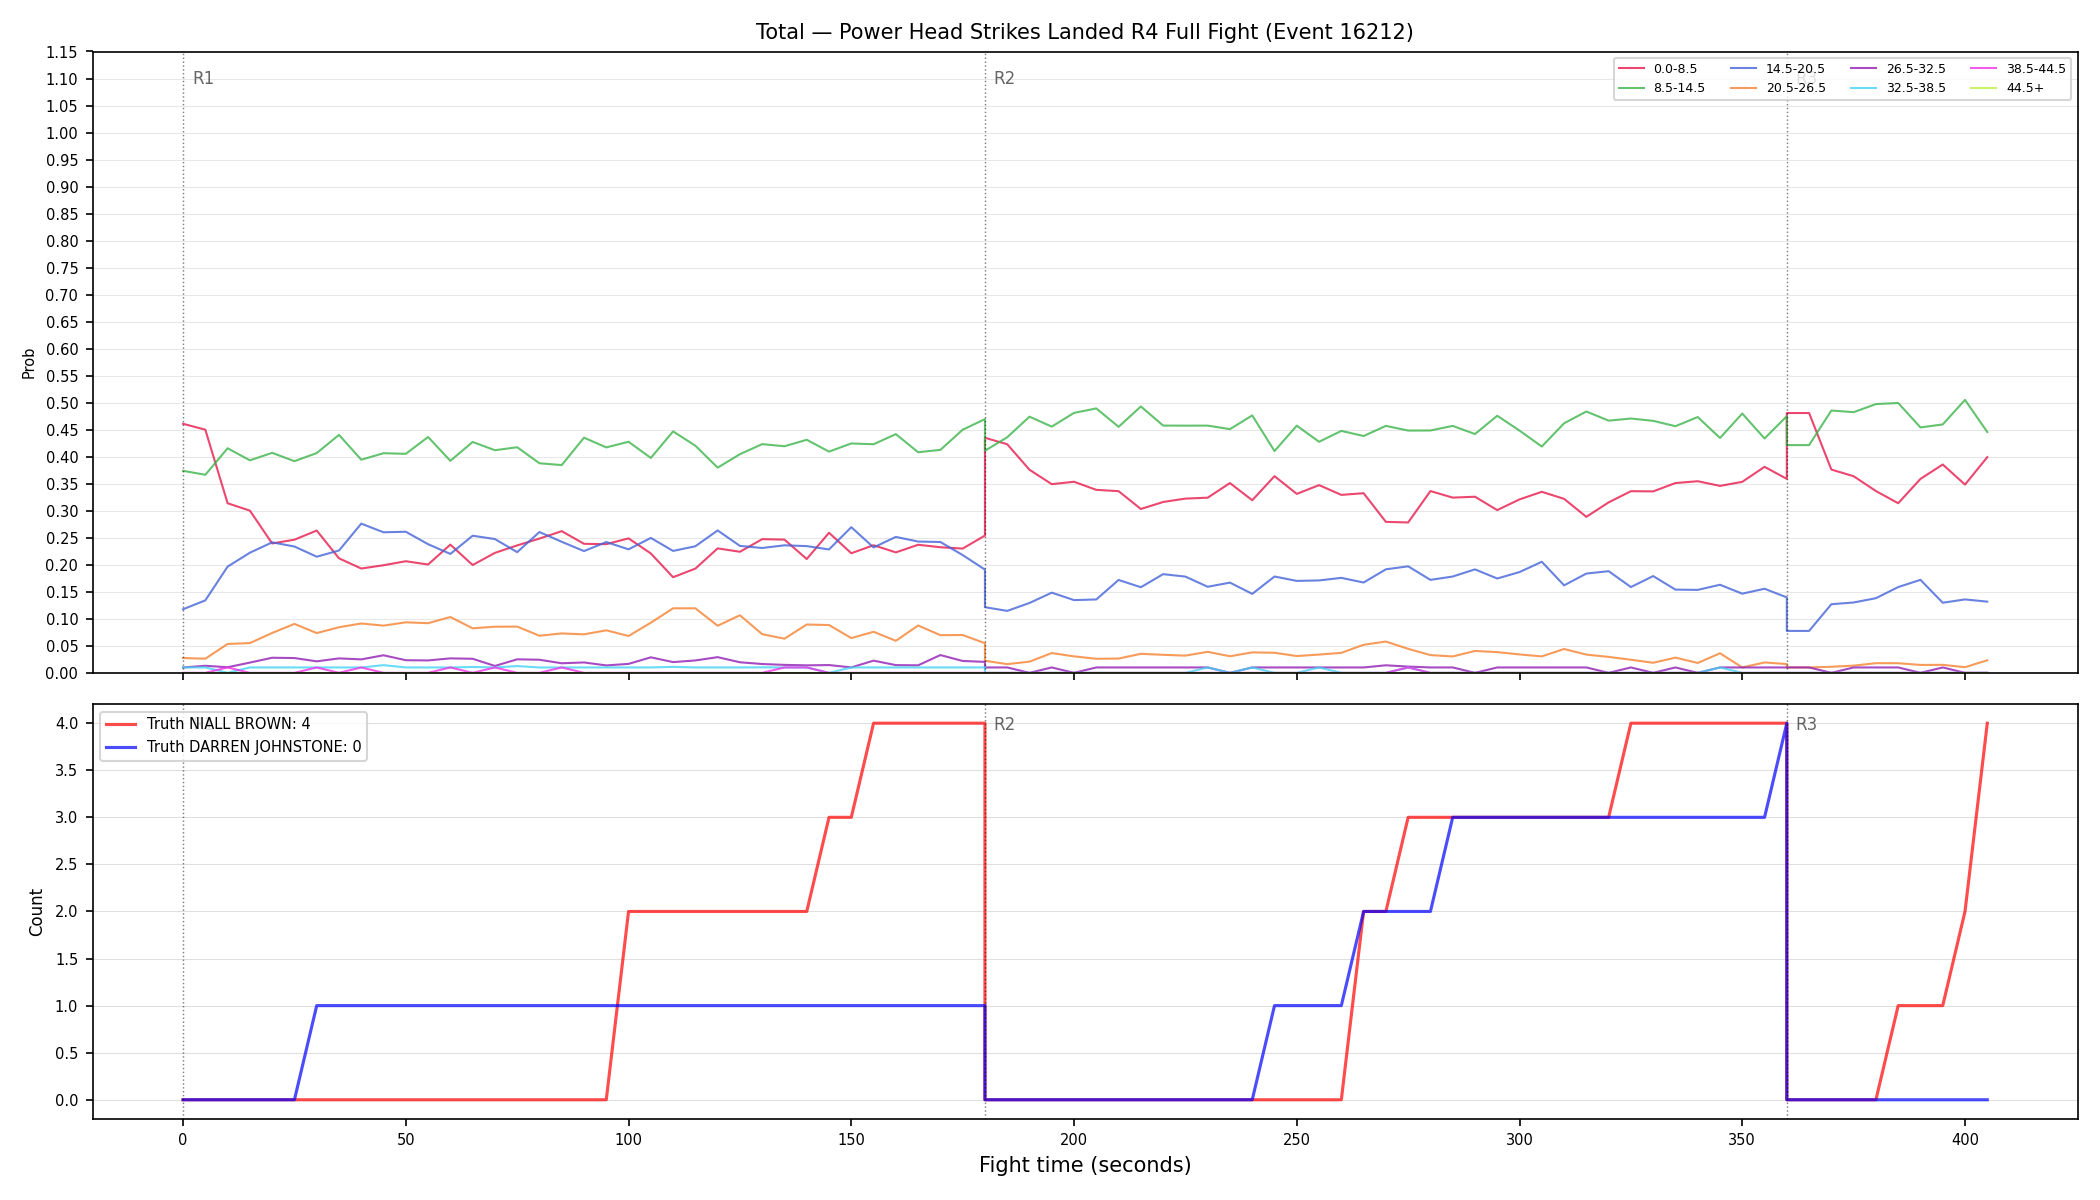Click the red line swatch beside 0.0-8.5

click(1632, 69)
